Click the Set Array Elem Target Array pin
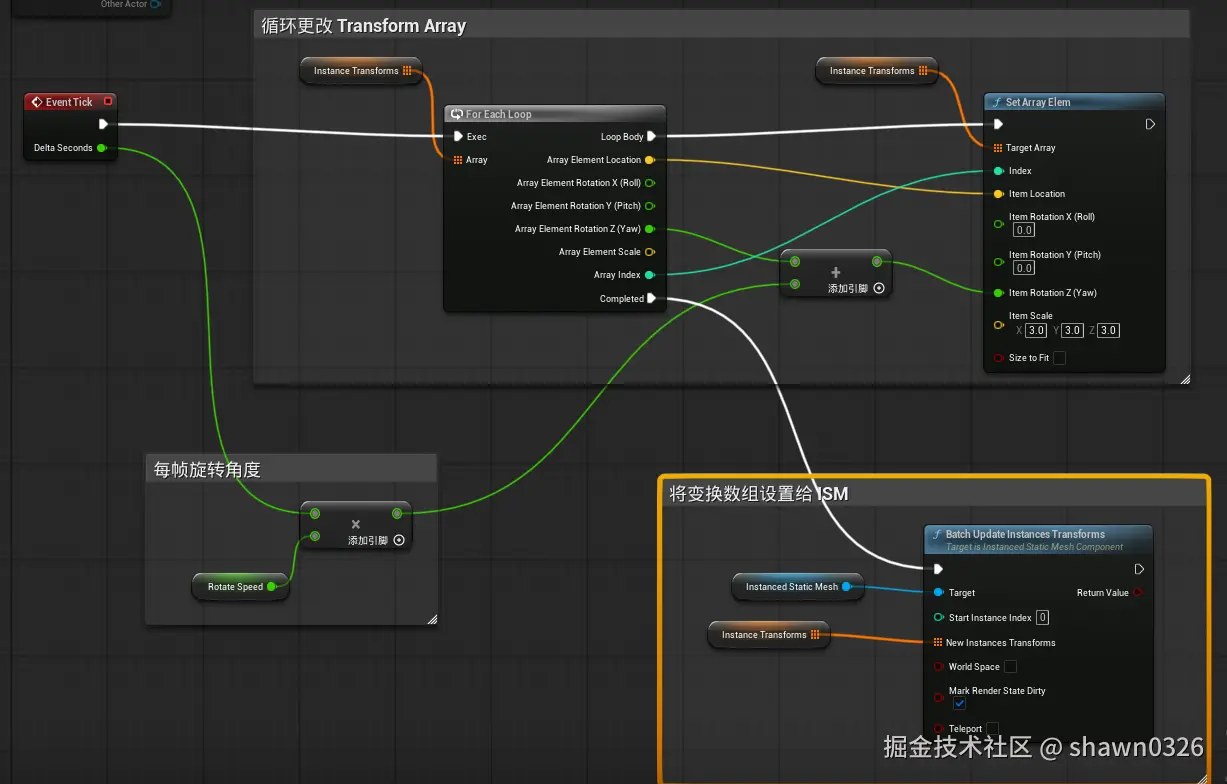1227x784 pixels. pos(998,148)
